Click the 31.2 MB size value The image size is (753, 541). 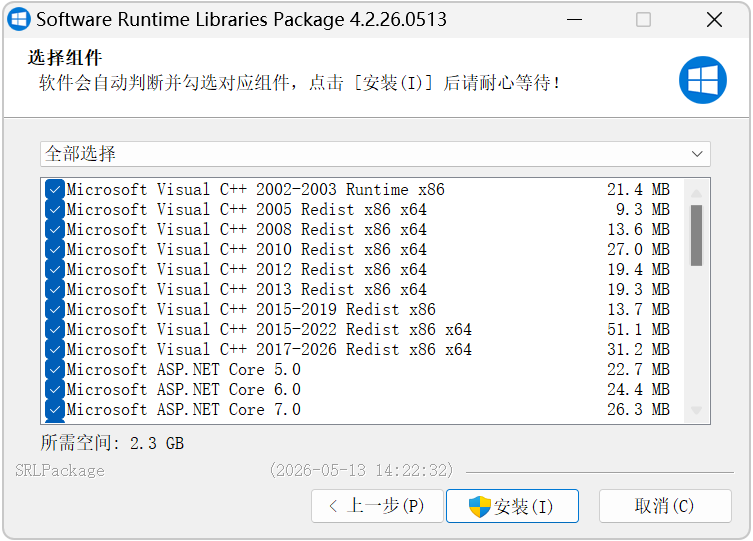point(638,349)
